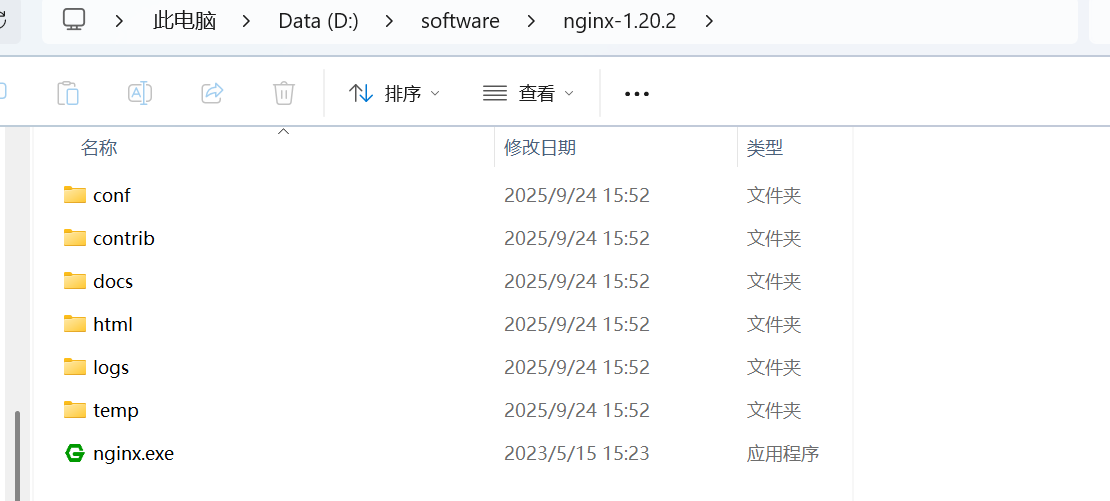Select the contrib folder name
1110x501 pixels.
(x=124, y=238)
